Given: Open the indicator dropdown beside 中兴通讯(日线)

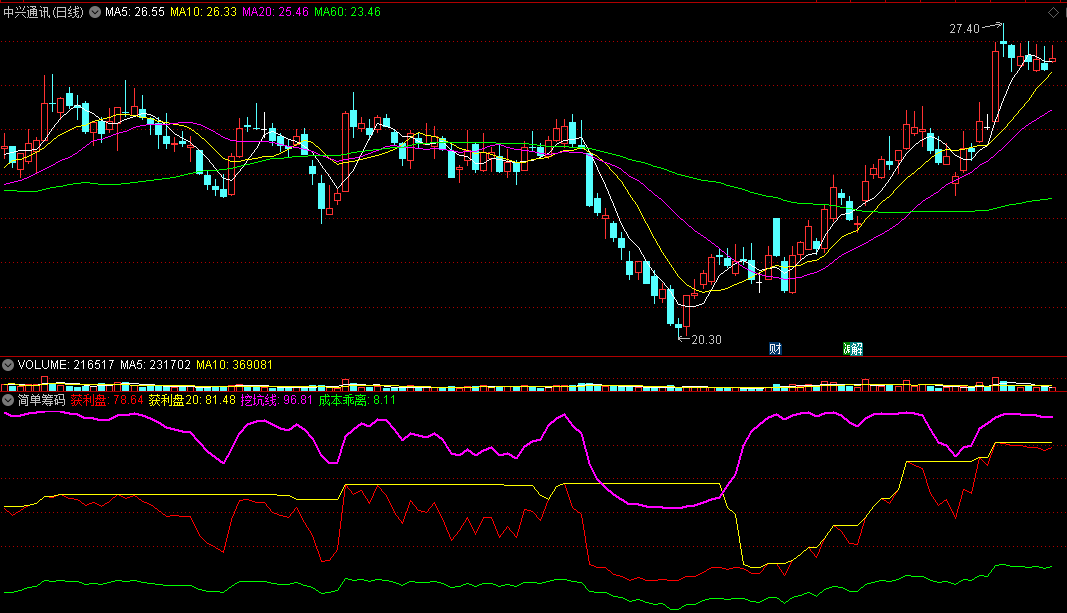Looking at the screenshot, I should pos(95,12).
